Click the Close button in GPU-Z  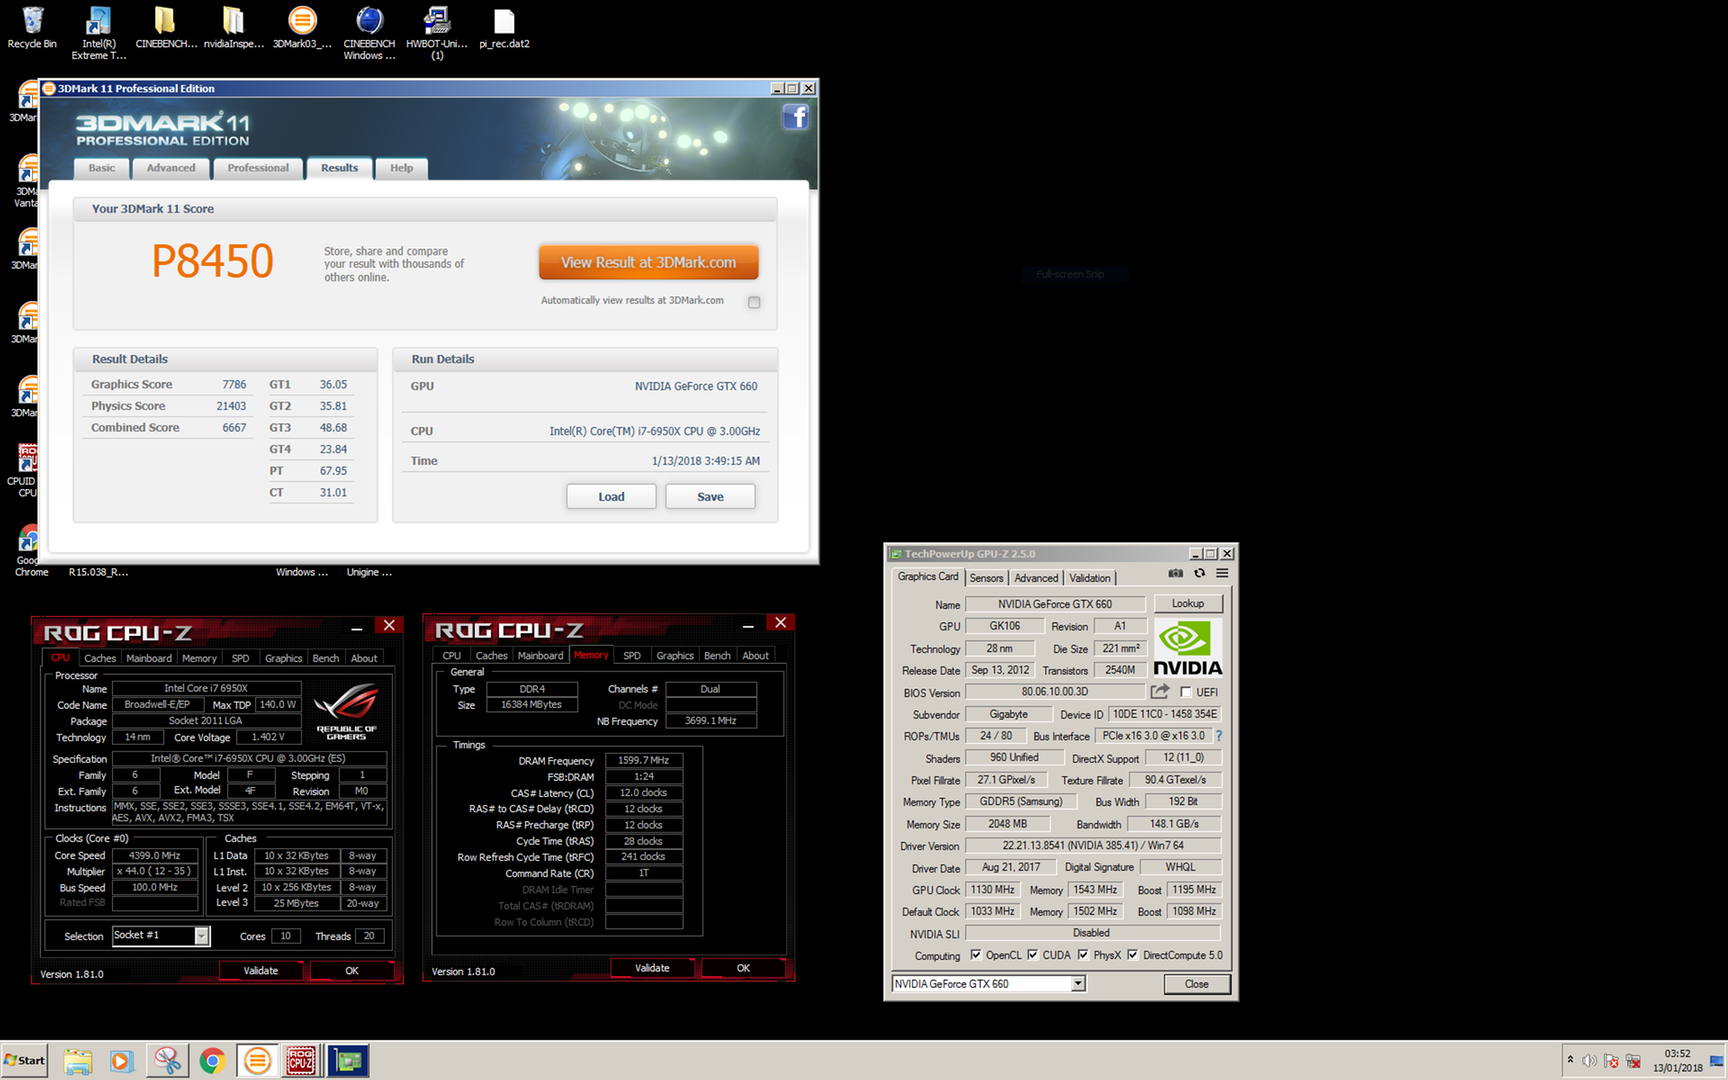pyautogui.click(x=1197, y=984)
